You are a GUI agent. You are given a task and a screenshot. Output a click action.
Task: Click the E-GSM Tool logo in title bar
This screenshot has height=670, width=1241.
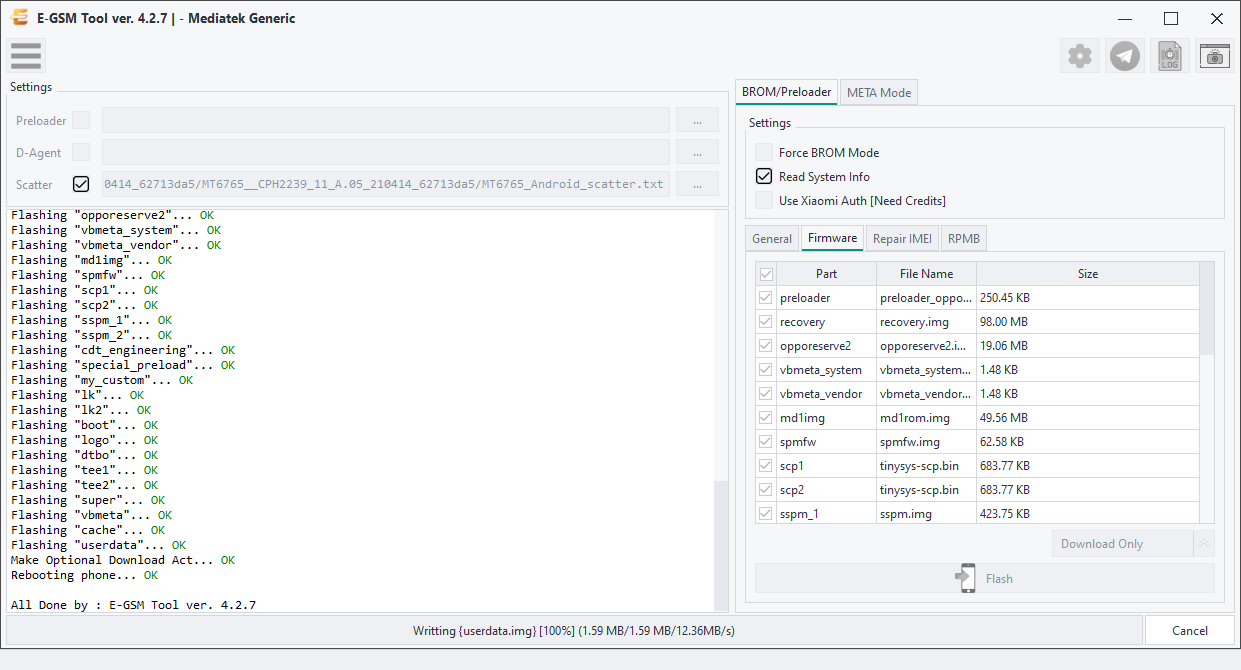click(x=19, y=18)
